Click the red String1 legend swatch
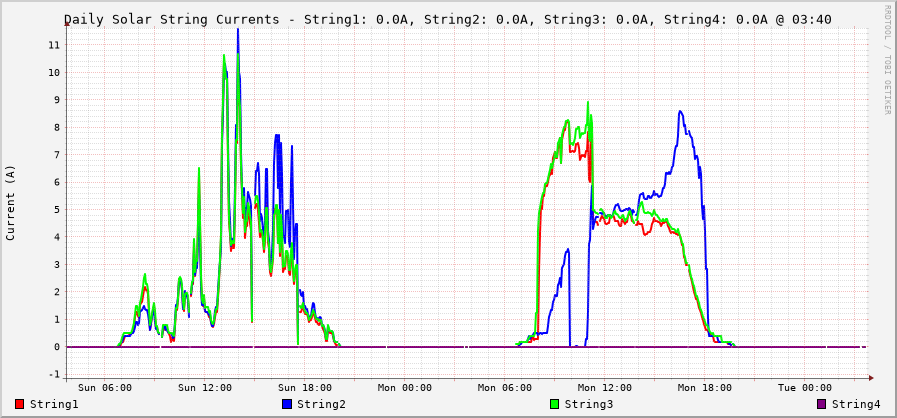 (20, 404)
